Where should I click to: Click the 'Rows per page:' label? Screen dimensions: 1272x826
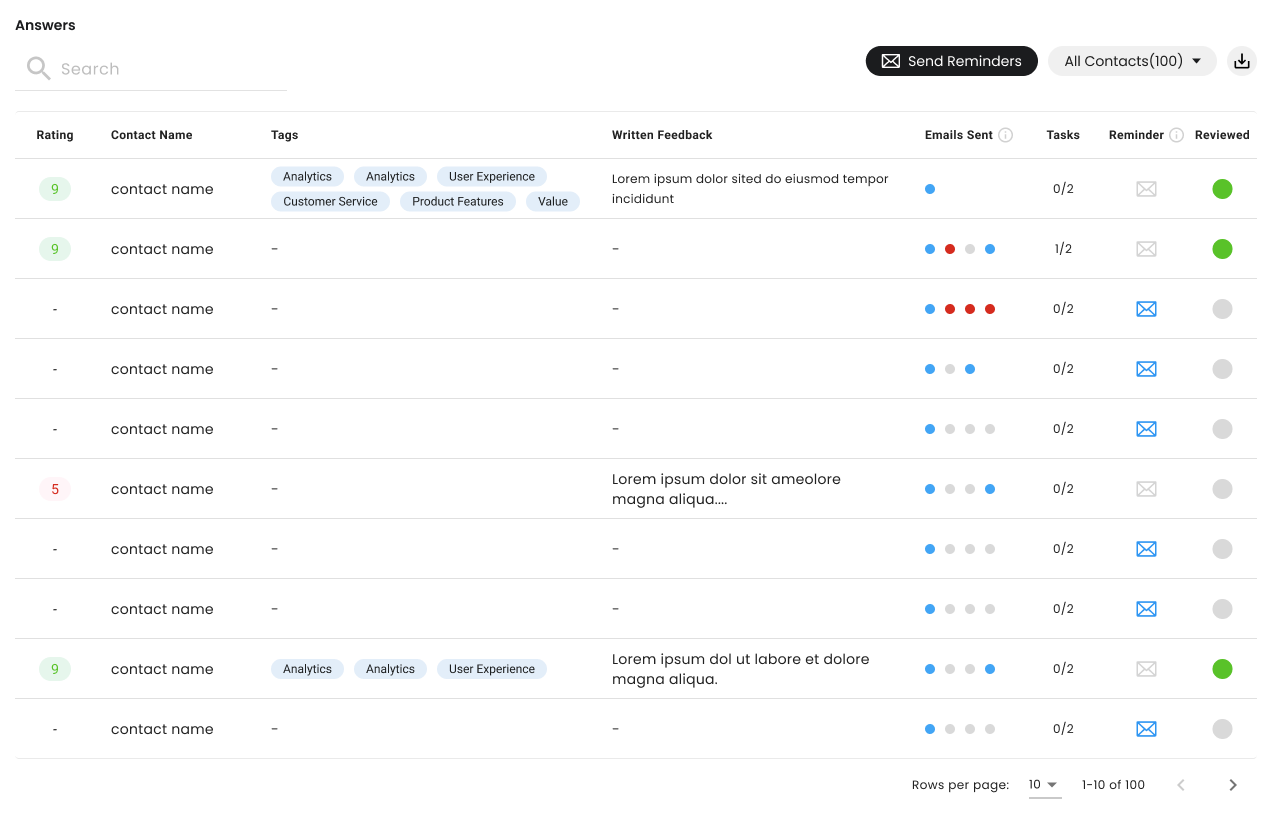click(960, 785)
